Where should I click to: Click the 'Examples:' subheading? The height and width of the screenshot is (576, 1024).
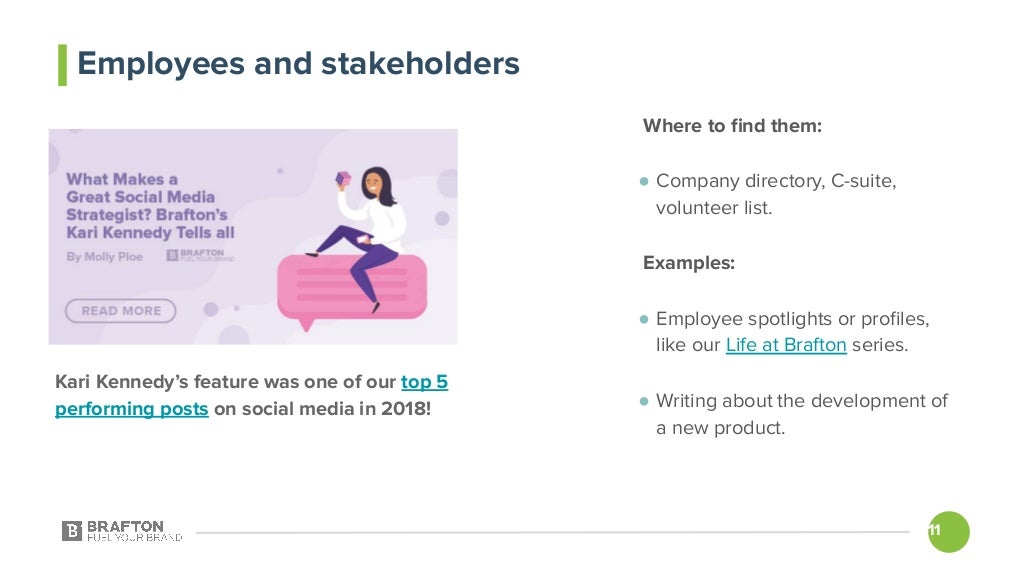coord(689,263)
